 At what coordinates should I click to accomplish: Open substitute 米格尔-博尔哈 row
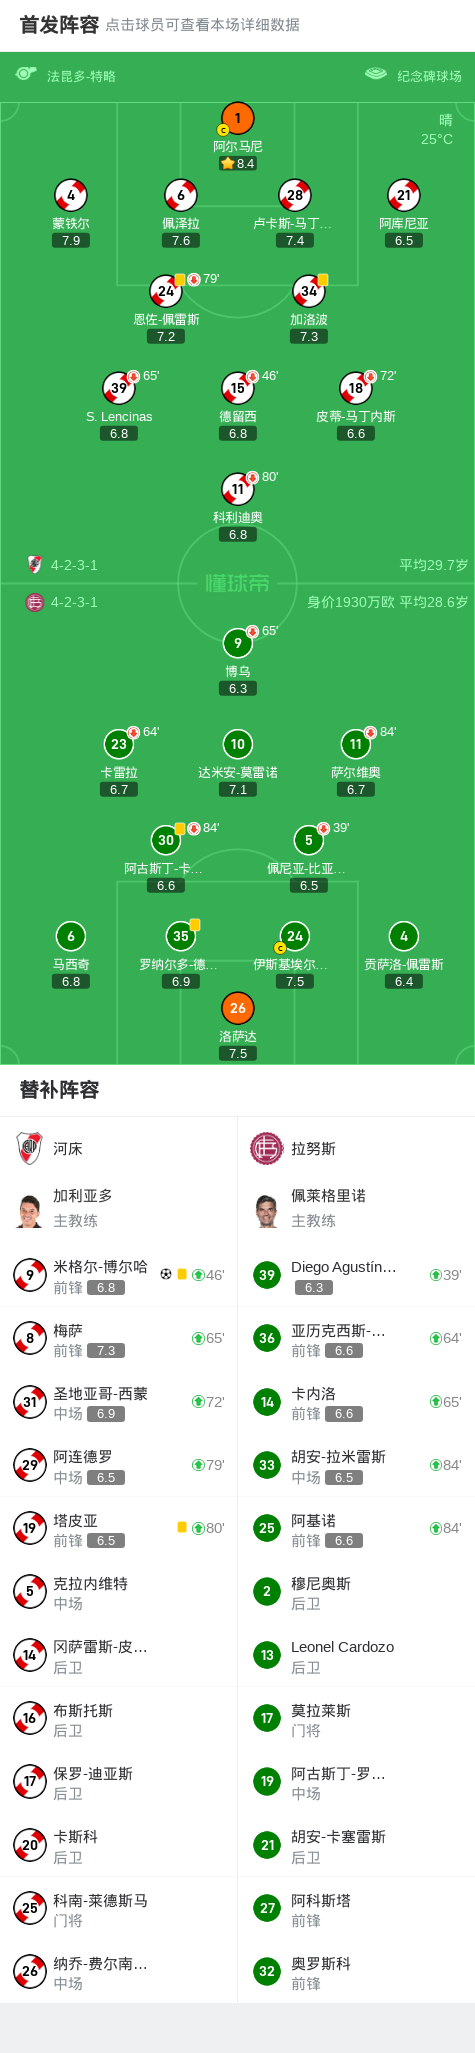[119, 1275]
